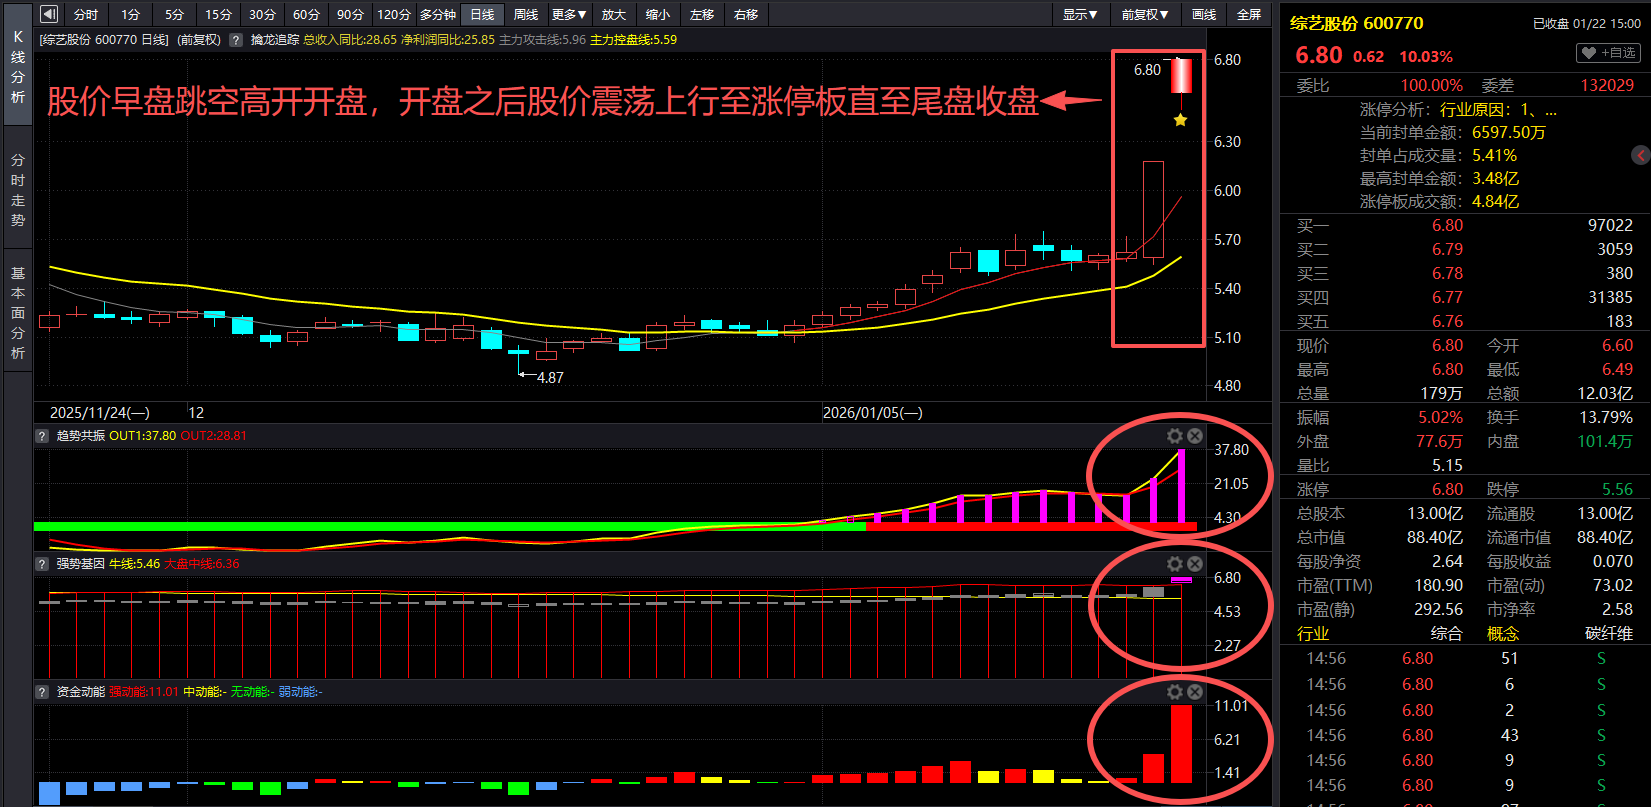Open help icon for 强势基因 indicator
Screen dimensions: 1651x807
click(42, 564)
